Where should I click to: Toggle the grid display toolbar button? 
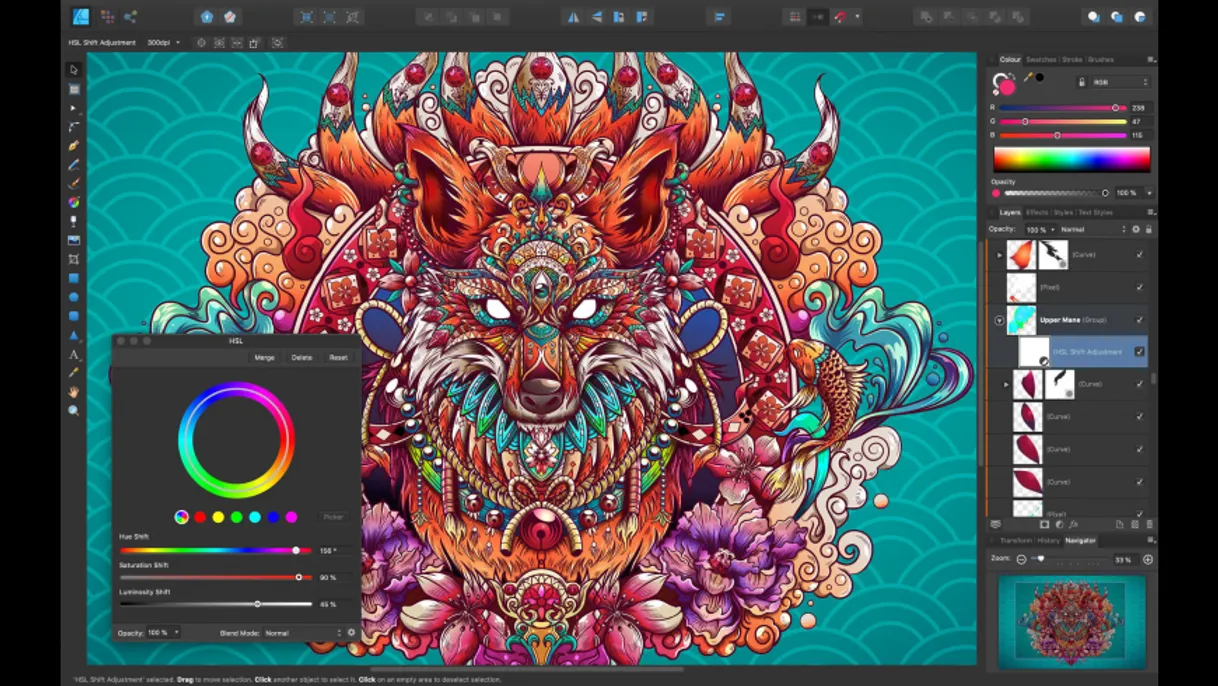(x=795, y=17)
